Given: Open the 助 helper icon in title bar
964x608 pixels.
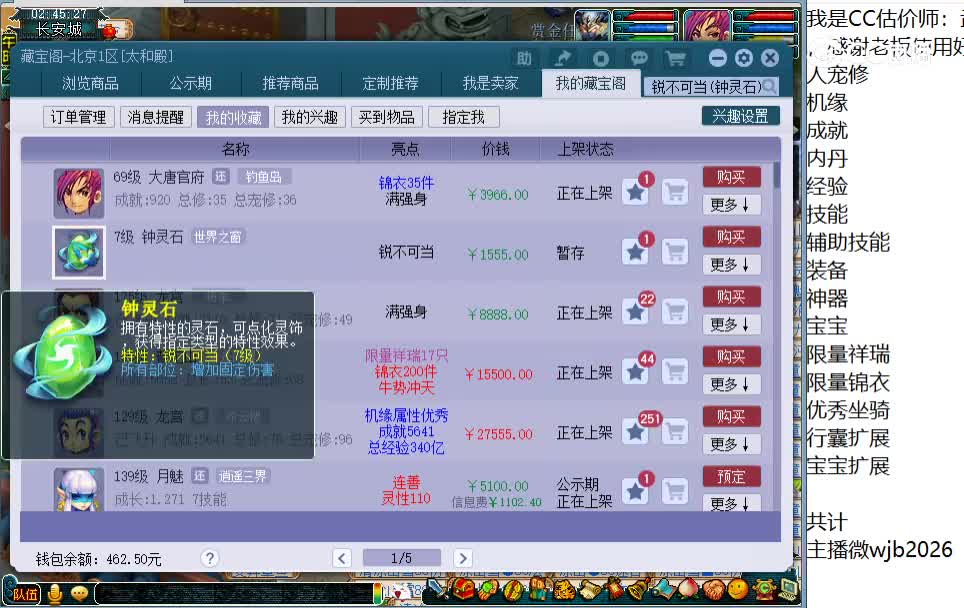Looking at the screenshot, I should (x=524, y=58).
